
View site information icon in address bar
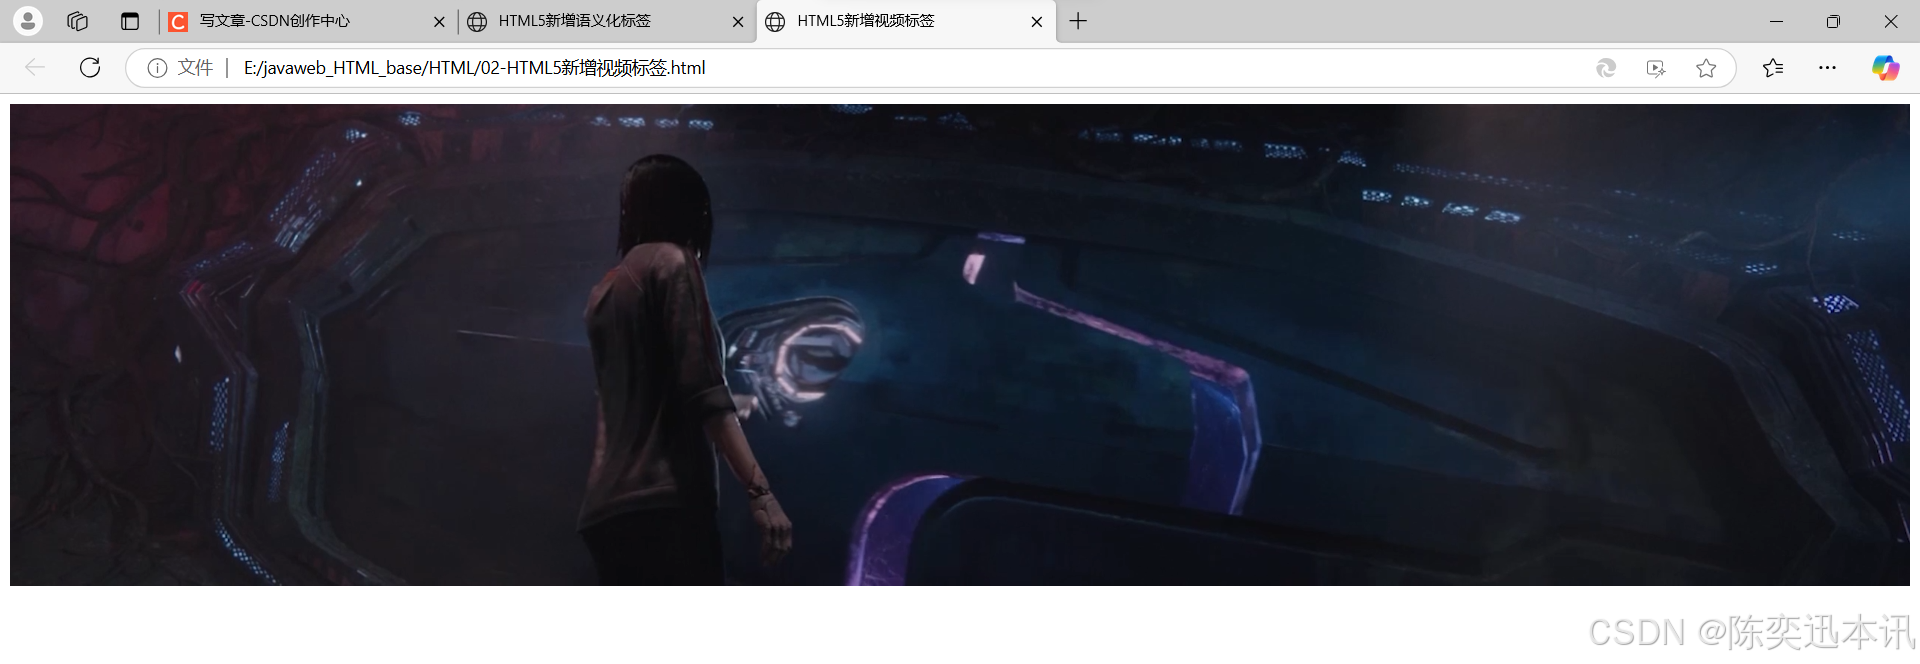[157, 68]
